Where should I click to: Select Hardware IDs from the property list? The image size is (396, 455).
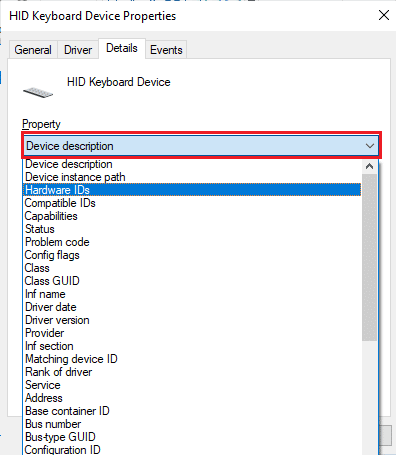pos(192,190)
